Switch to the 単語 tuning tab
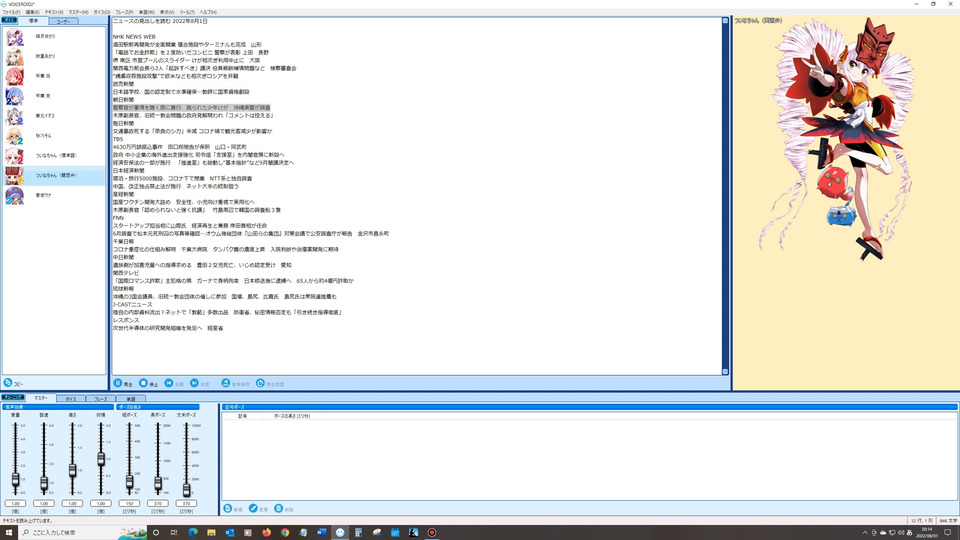The height and width of the screenshot is (540, 960). point(130,399)
